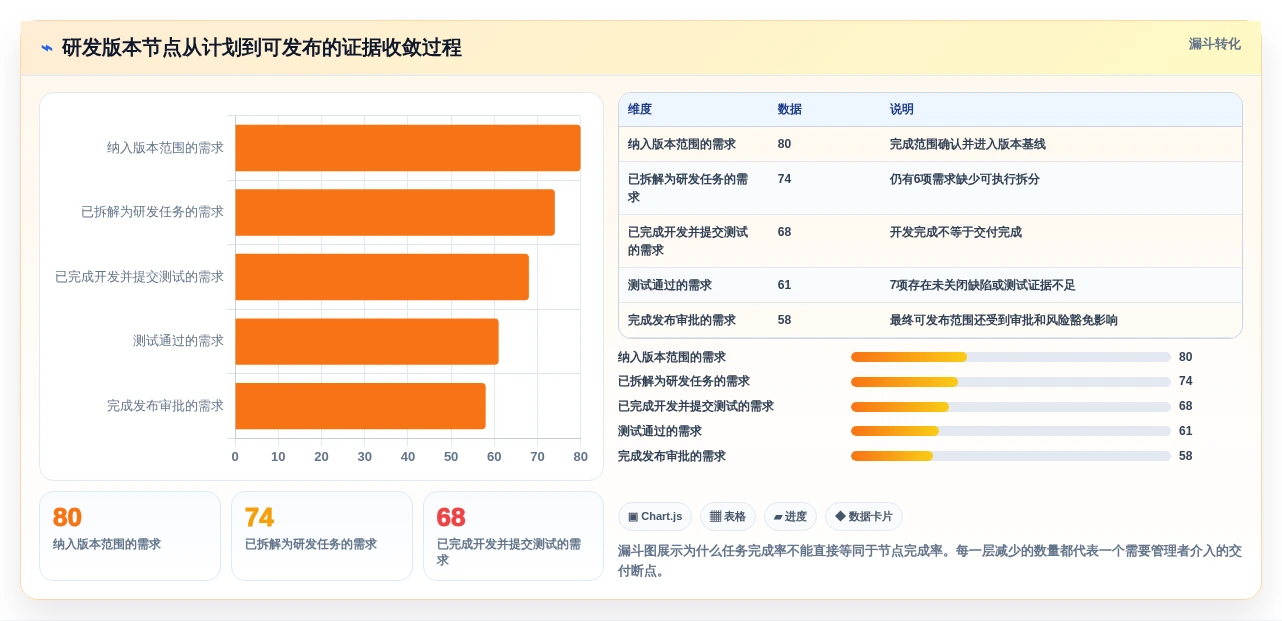Click the x-axis tick label 40
Viewport: 1282px width, 621px height.
pyautogui.click(x=408, y=457)
